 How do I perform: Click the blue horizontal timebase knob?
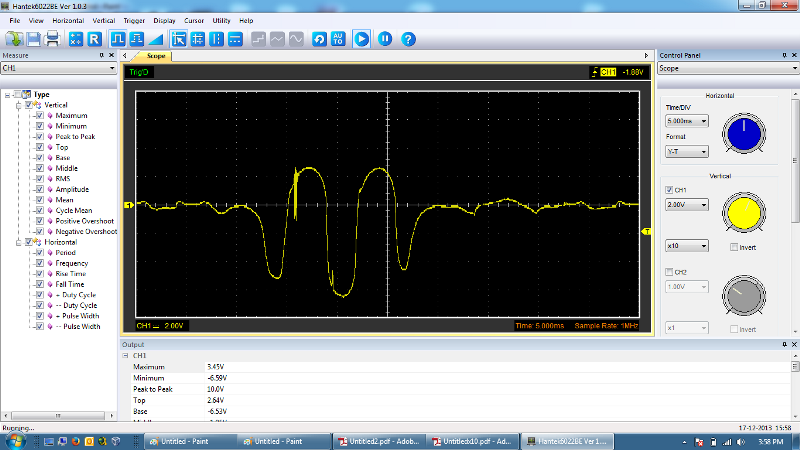(742, 132)
